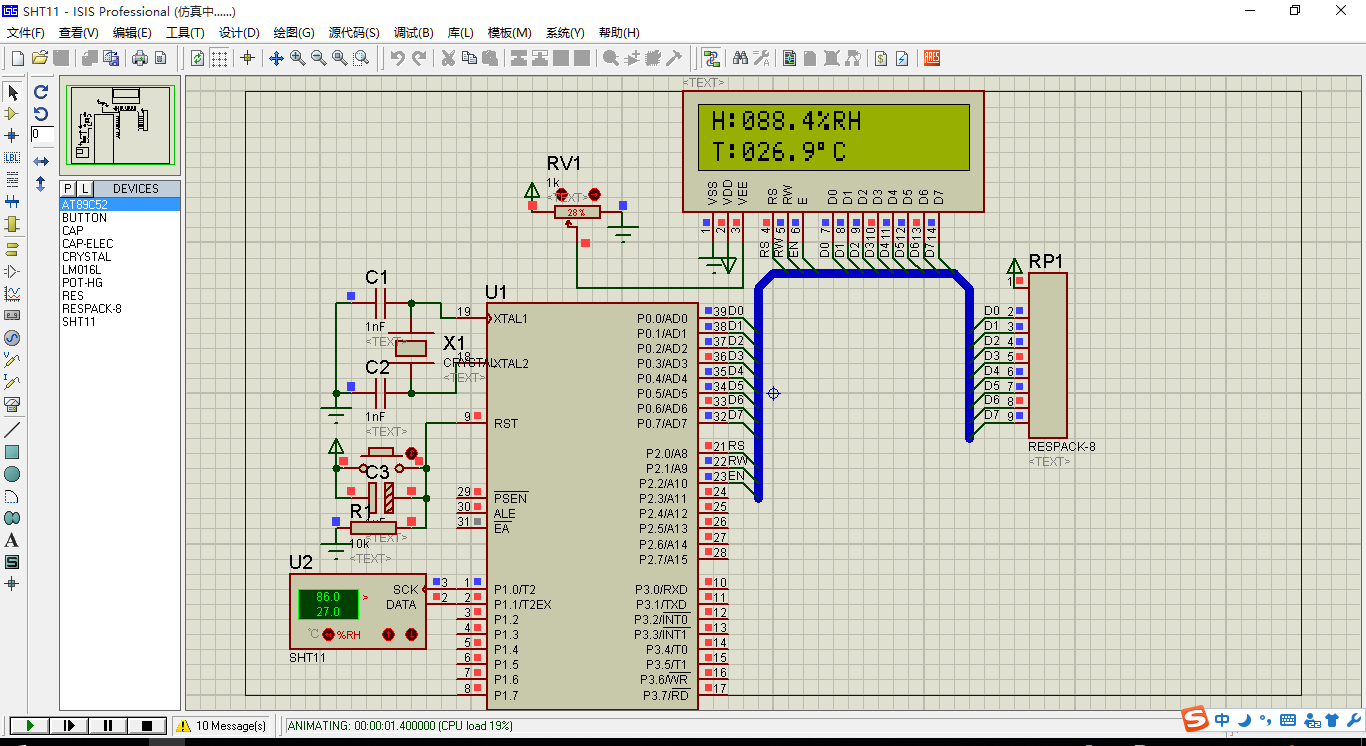Open the Bill of Materials icon
Viewport: 1366px width, 746px height.
coord(881,58)
